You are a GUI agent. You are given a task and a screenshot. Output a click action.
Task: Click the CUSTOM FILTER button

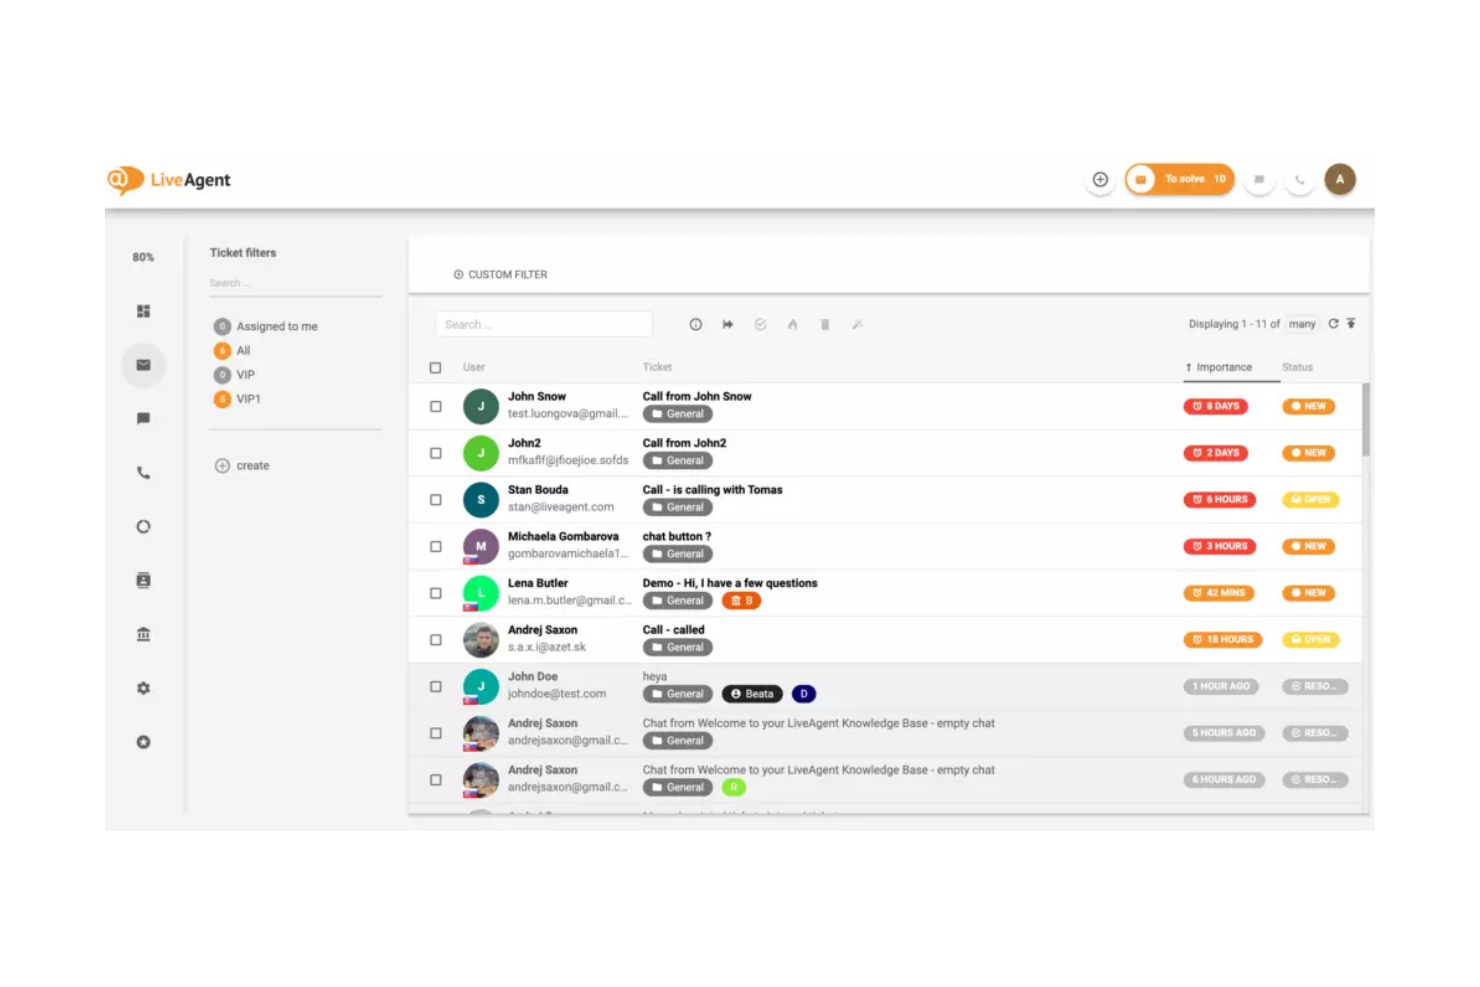(500, 274)
